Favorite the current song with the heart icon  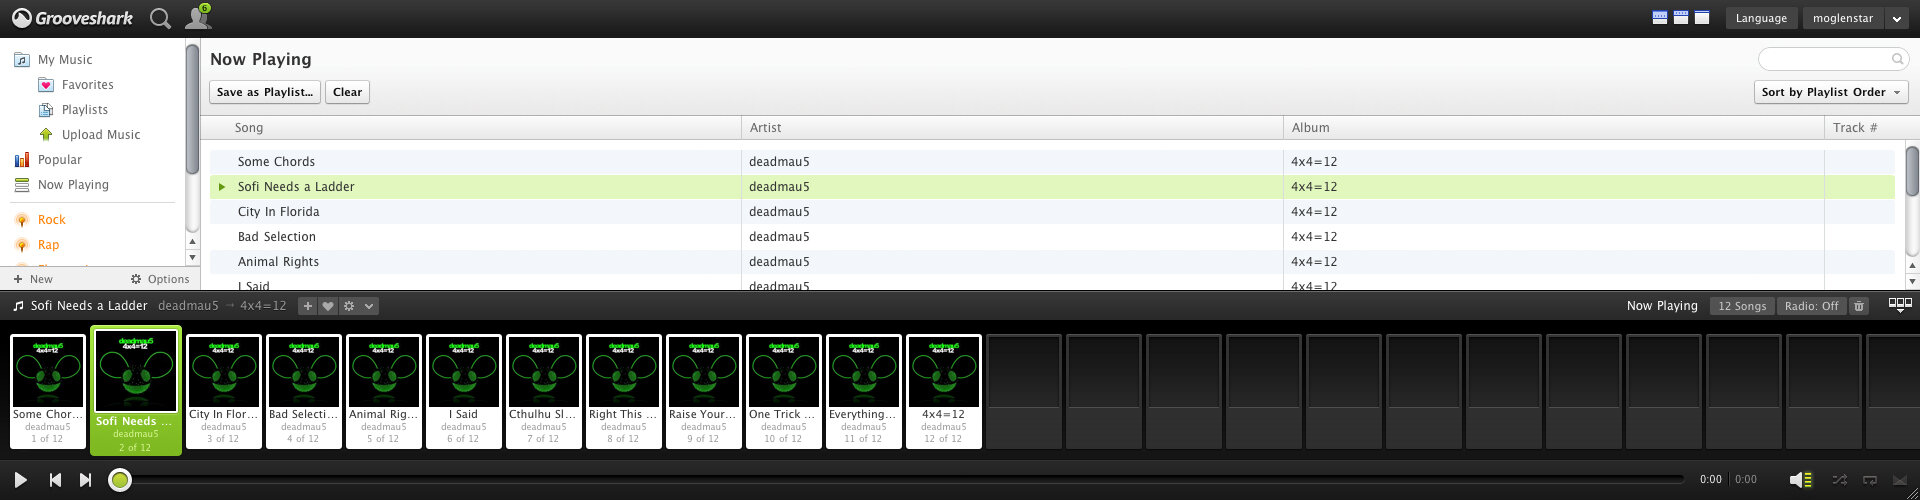click(x=327, y=306)
